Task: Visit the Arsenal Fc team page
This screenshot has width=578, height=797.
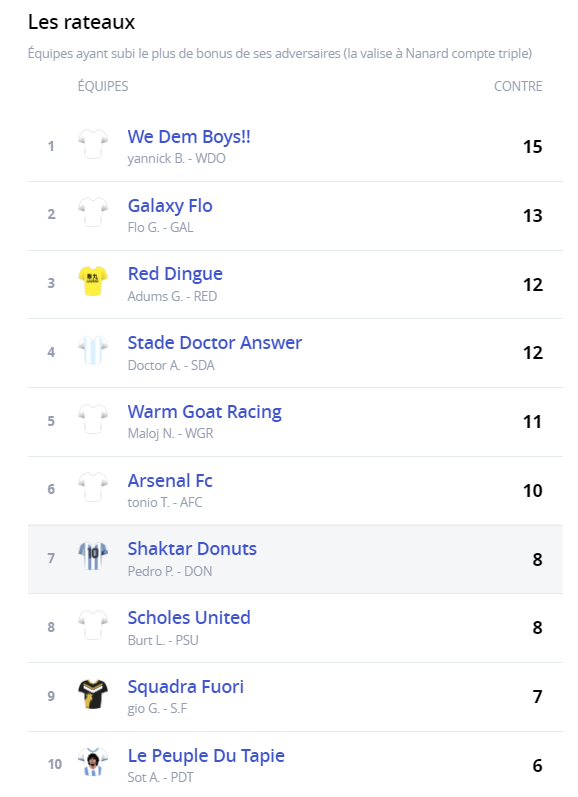Action: (x=170, y=481)
